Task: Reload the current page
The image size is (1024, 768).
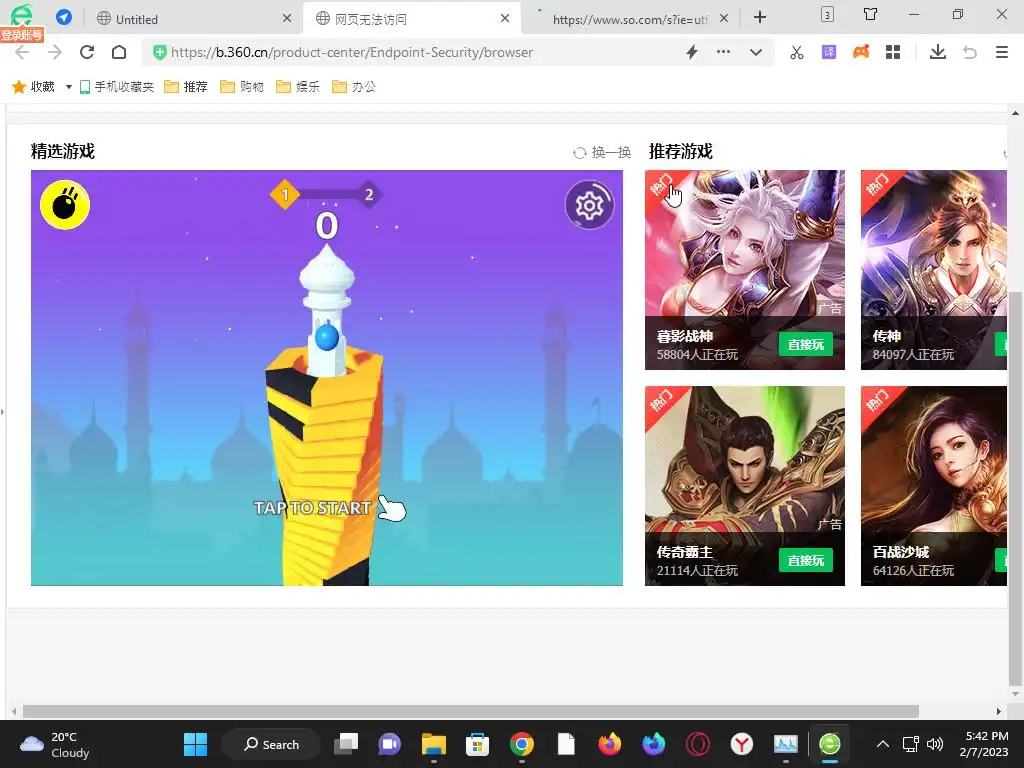Action: coord(87,52)
